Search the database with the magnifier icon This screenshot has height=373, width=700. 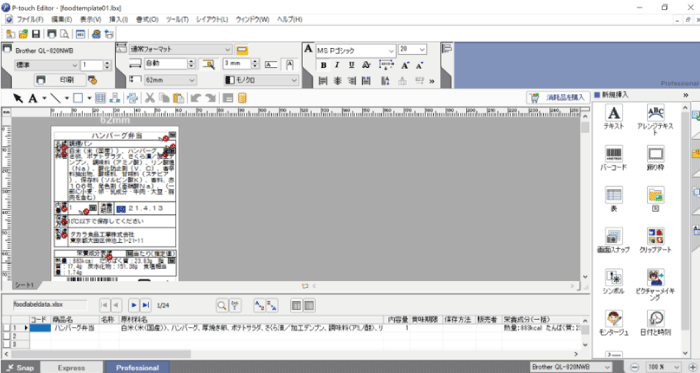[x=221, y=305]
